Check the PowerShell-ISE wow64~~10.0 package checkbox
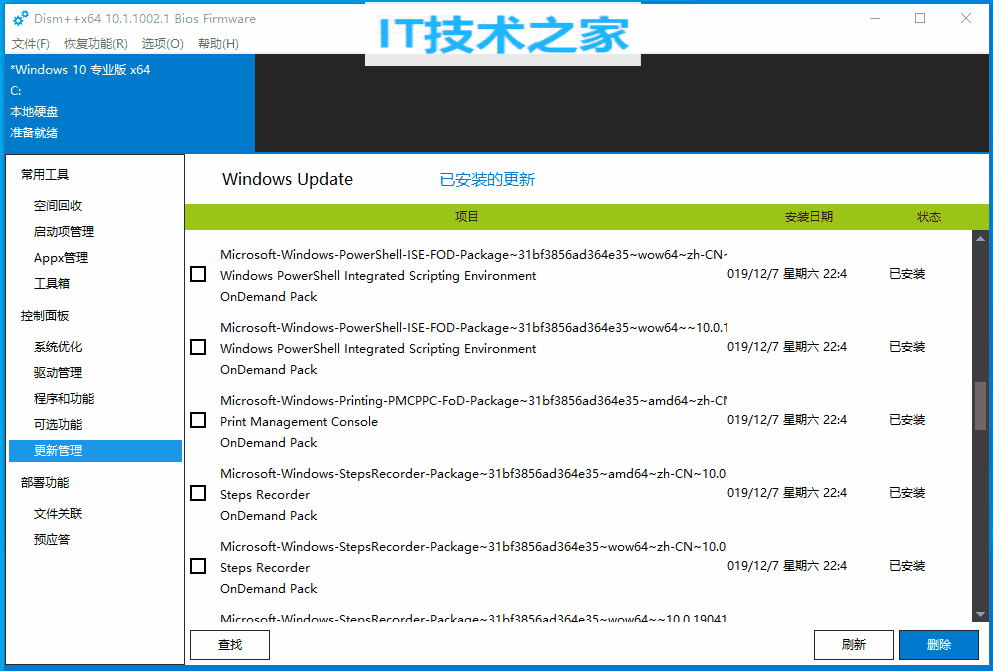Image resolution: width=993 pixels, height=671 pixels. tap(198, 347)
